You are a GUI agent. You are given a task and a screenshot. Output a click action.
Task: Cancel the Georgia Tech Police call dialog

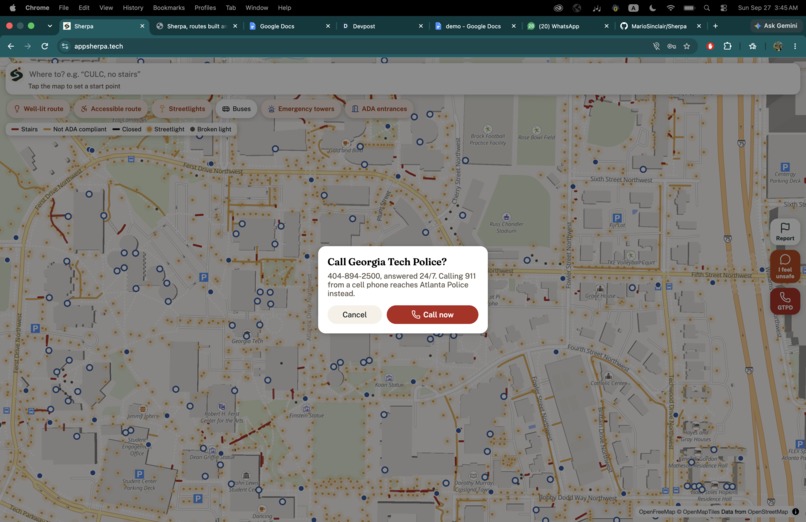(x=354, y=314)
